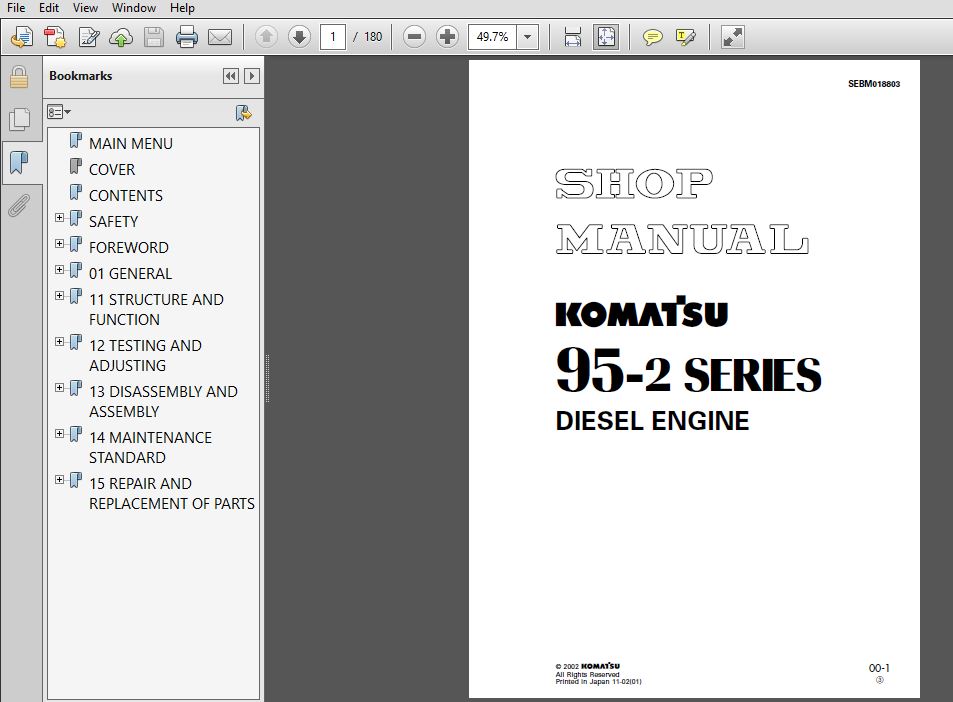Image resolution: width=953 pixels, height=702 pixels.
Task: Open 13 DISASSEMBLY AND ASSEMBLY bookmark text
Action: tap(163, 401)
